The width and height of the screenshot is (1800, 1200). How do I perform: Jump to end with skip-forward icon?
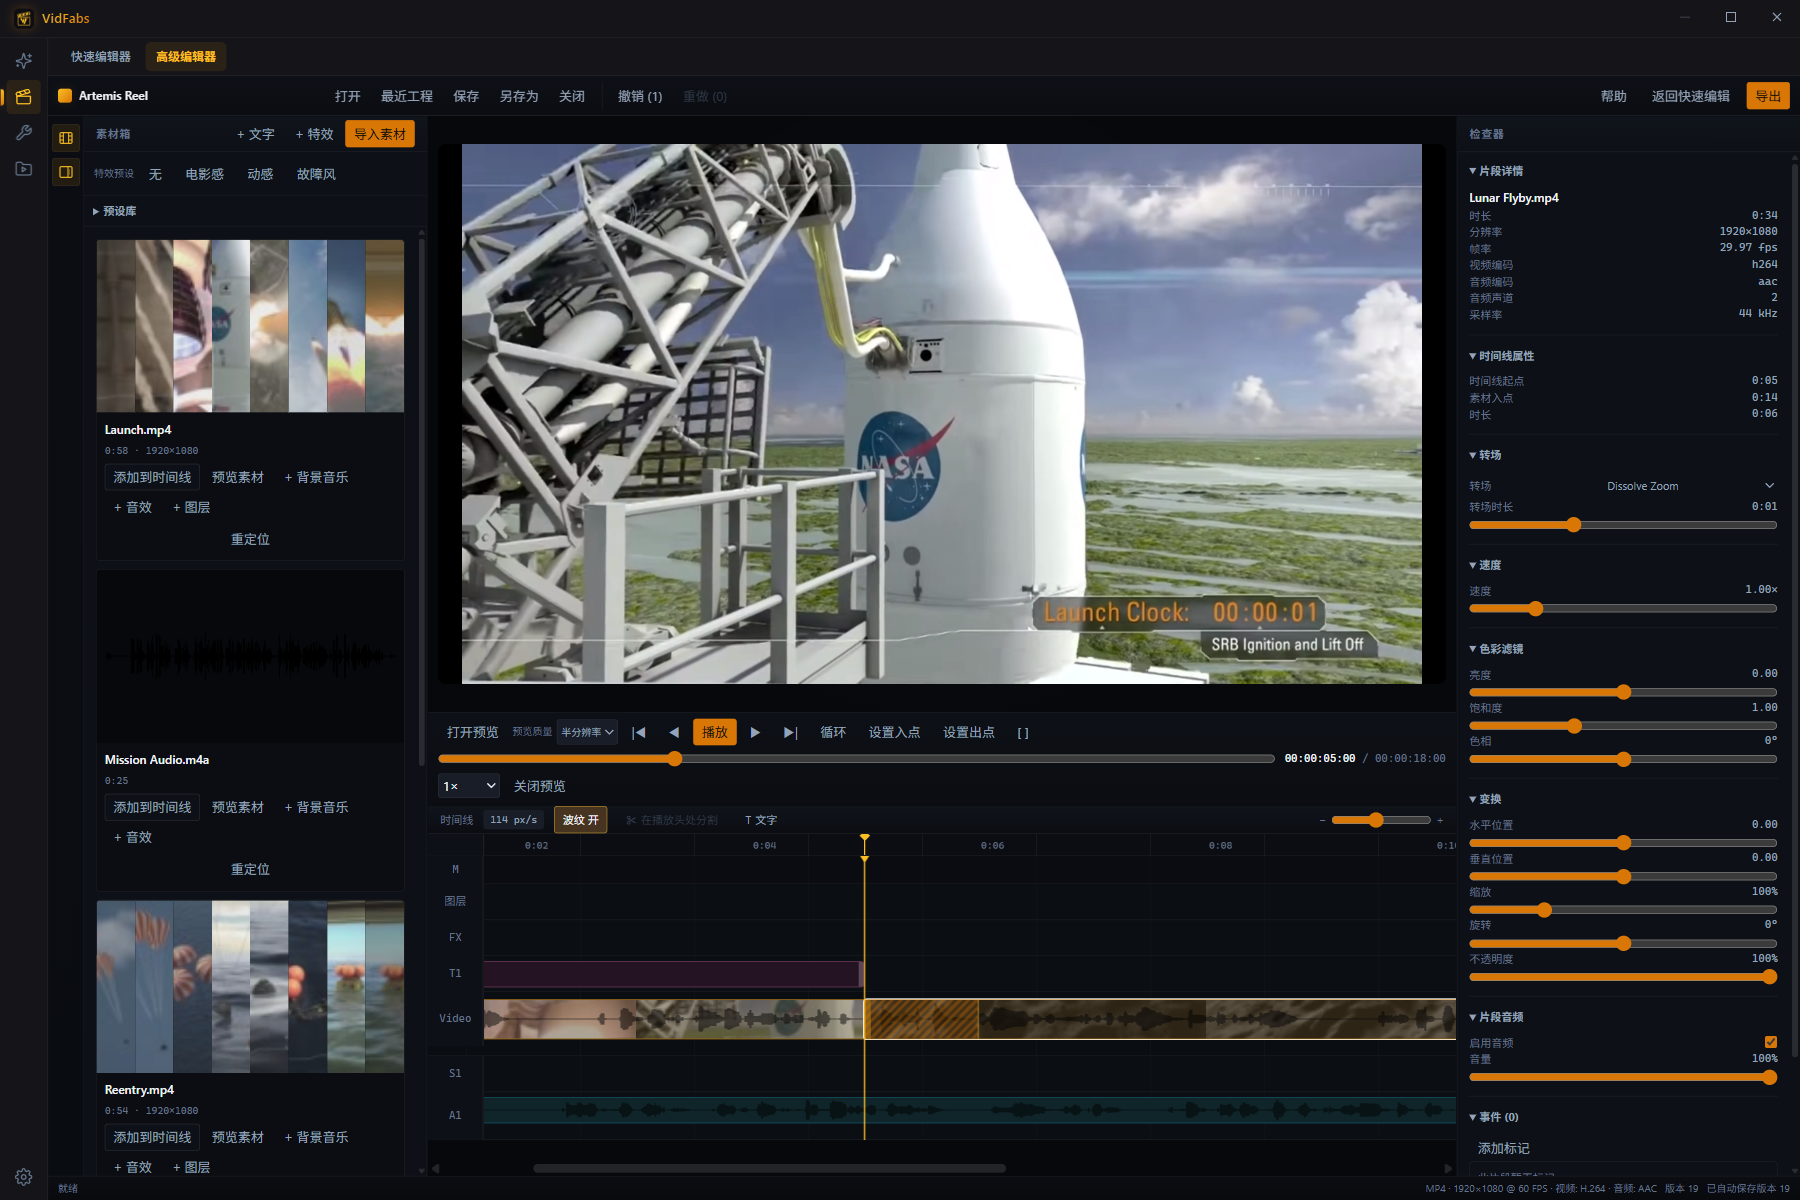(790, 732)
